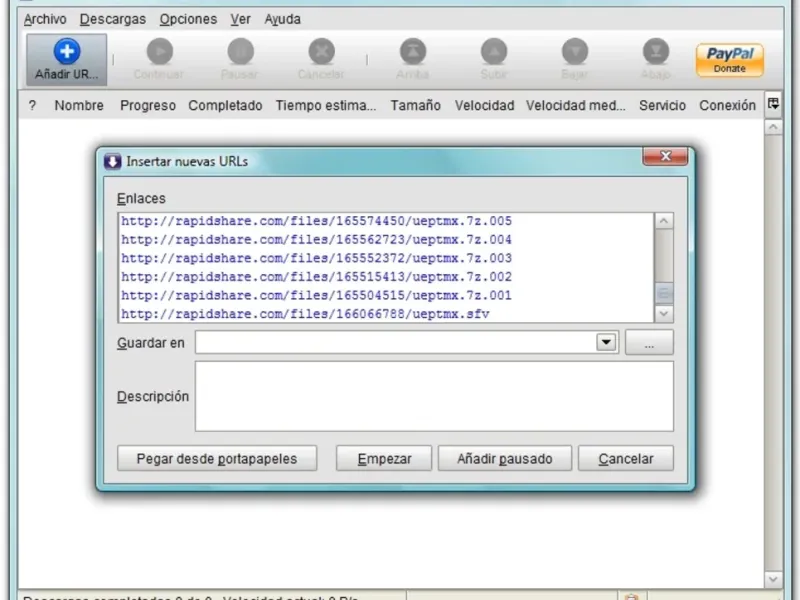This screenshot has width=800, height=600.
Task: Open the Opciones menu
Action: [188, 19]
